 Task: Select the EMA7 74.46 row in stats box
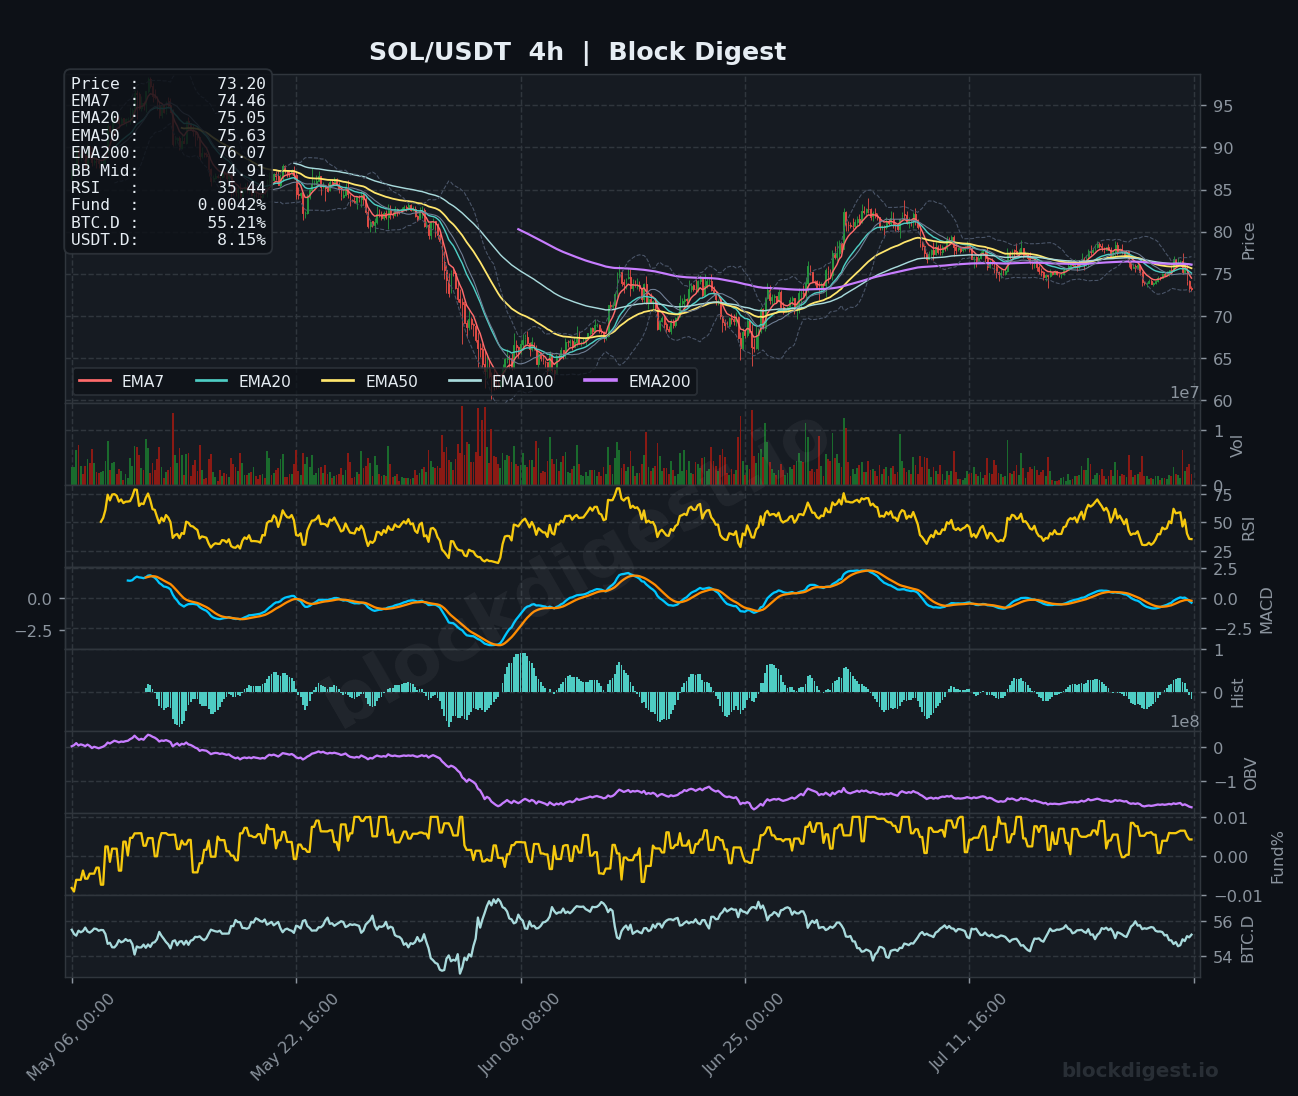pyautogui.click(x=168, y=100)
